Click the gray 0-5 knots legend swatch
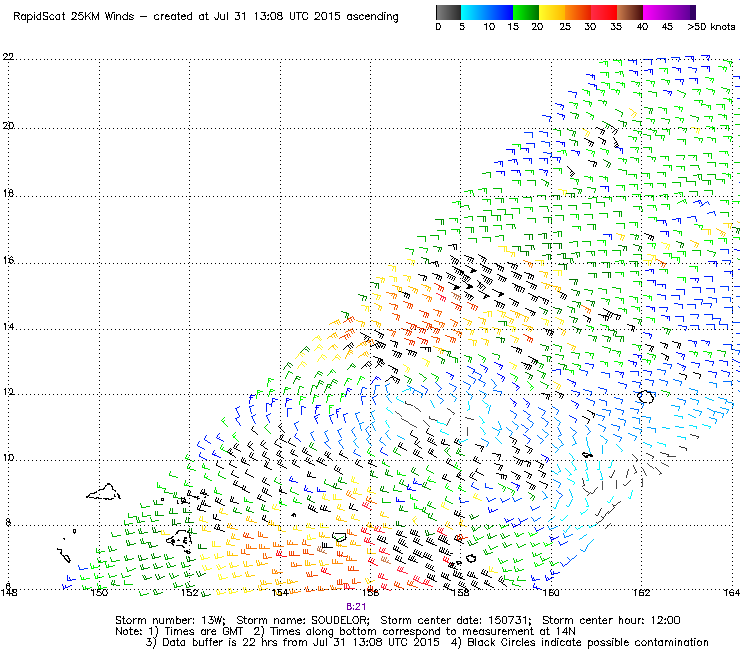740x650 pixels. (448, 12)
